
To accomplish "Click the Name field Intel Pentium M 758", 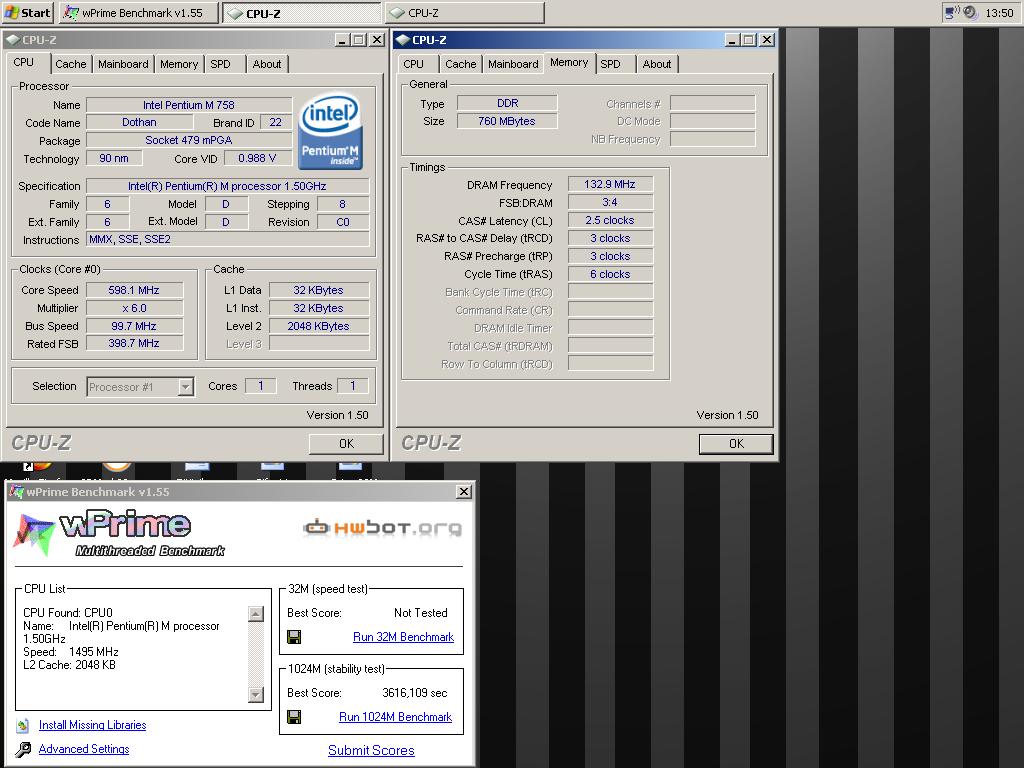I will [x=189, y=105].
